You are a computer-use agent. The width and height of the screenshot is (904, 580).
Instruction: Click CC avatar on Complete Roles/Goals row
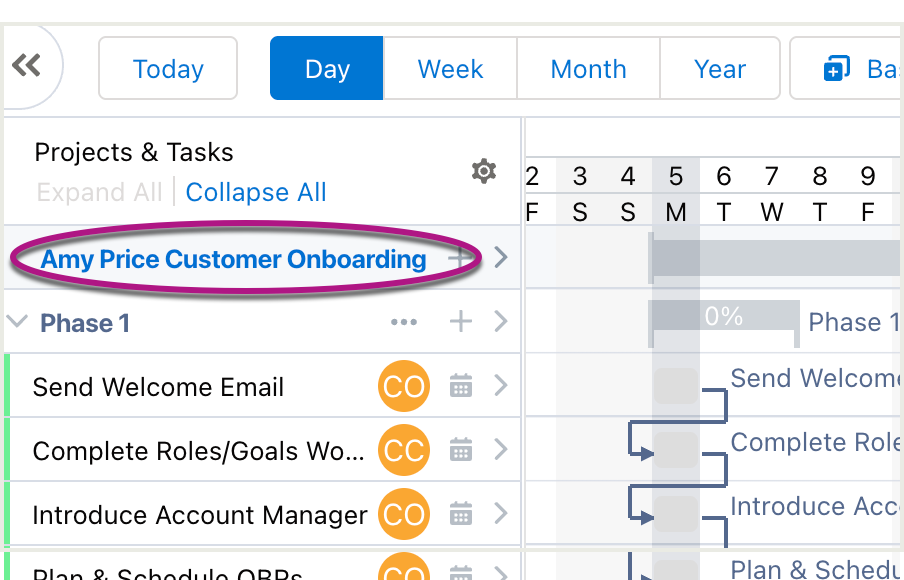(404, 450)
